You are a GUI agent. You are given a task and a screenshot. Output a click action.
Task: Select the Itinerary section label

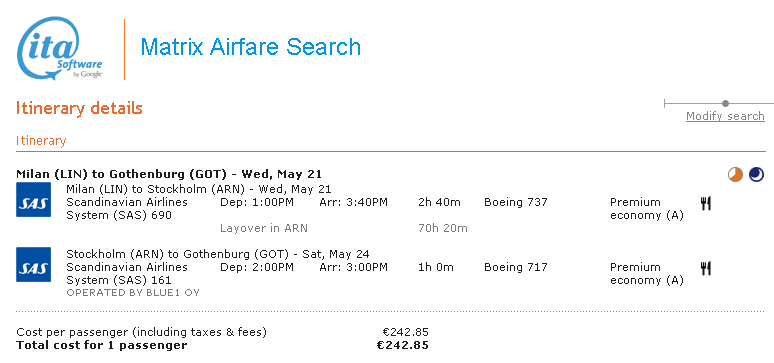point(41,141)
